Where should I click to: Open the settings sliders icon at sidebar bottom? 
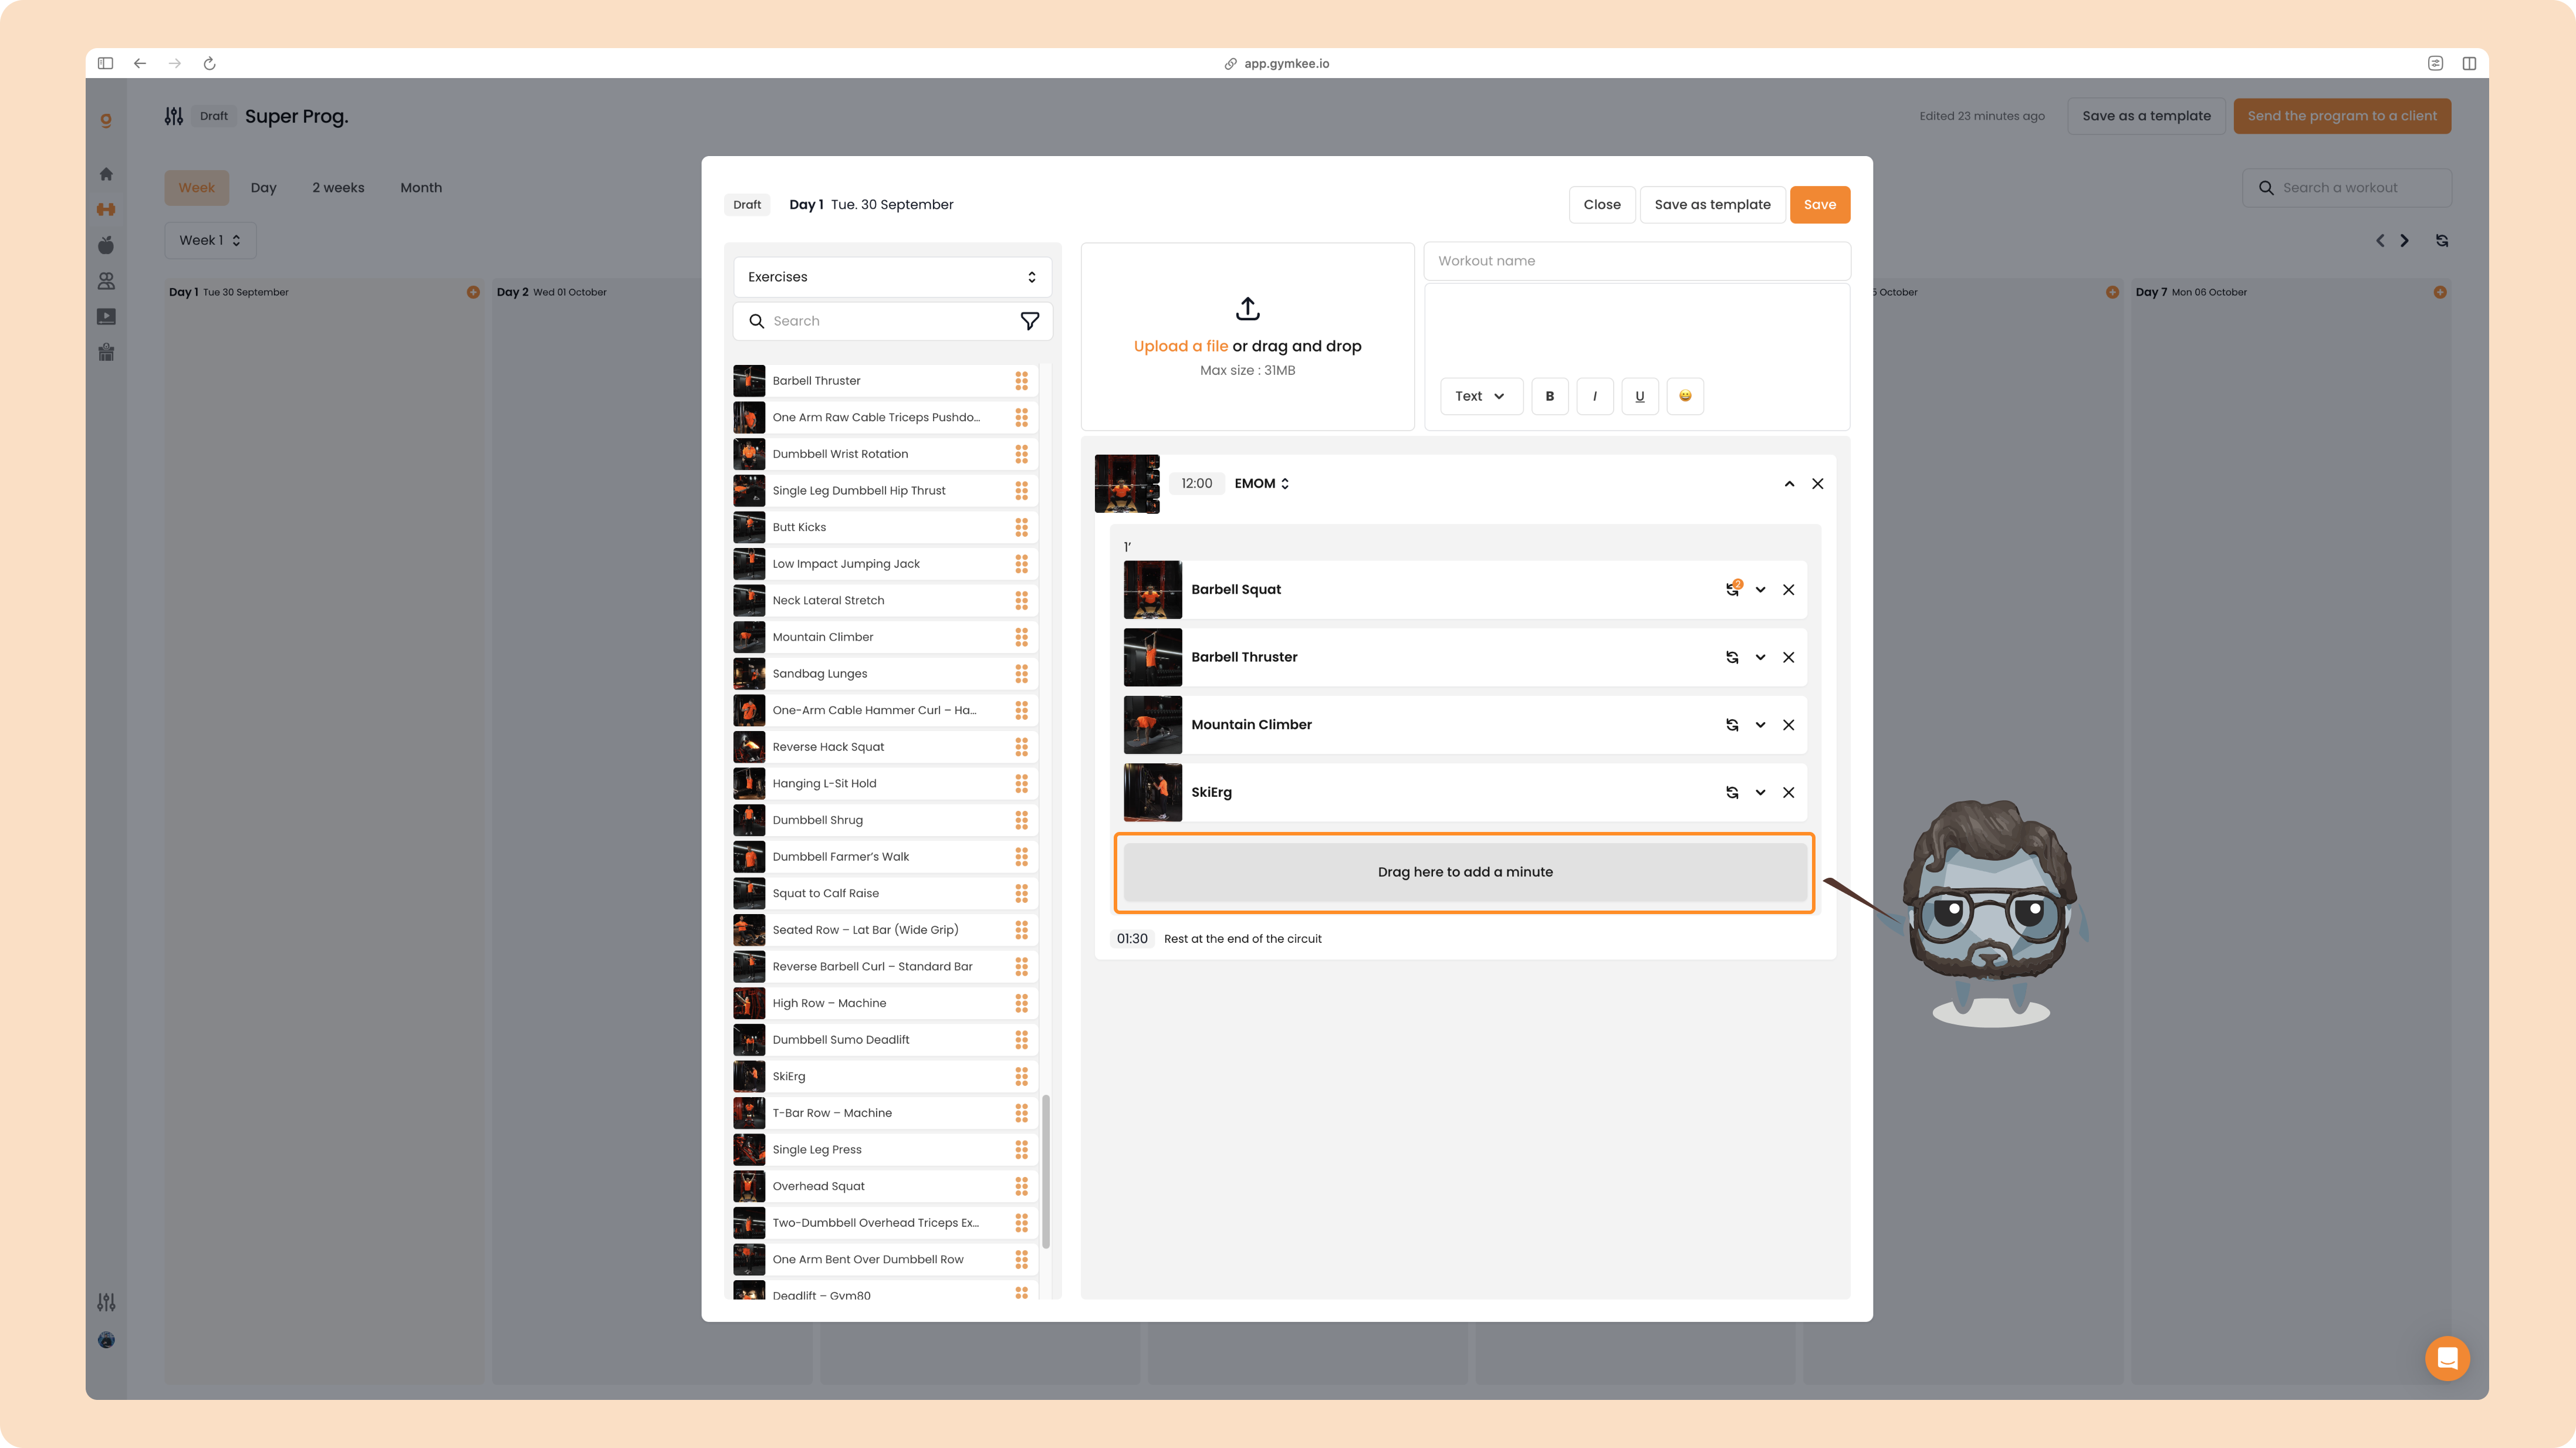tap(106, 1302)
